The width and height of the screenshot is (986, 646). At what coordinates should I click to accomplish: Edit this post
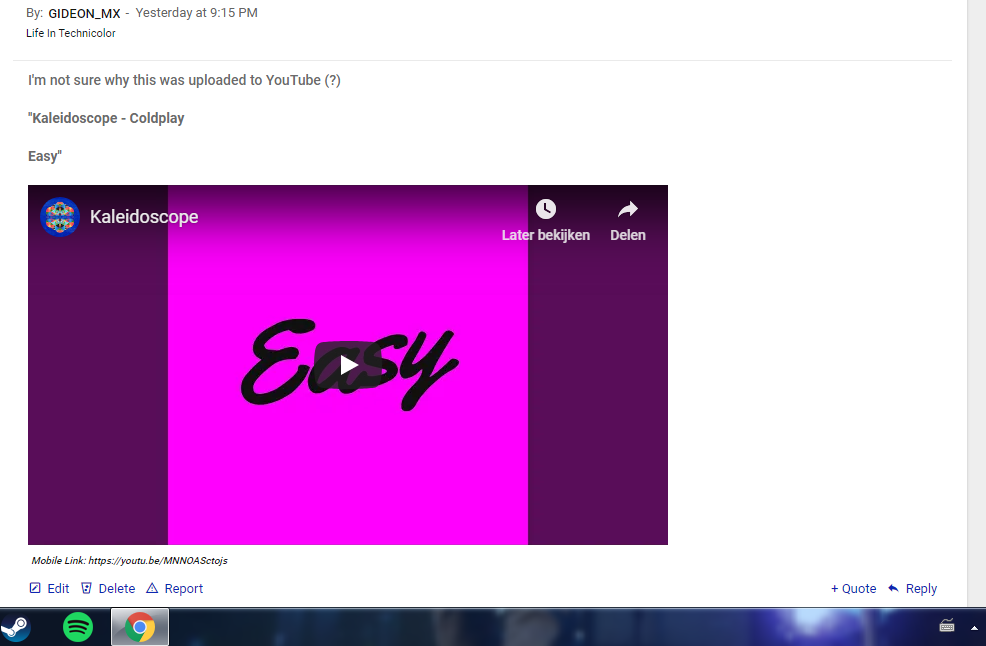[49, 588]
